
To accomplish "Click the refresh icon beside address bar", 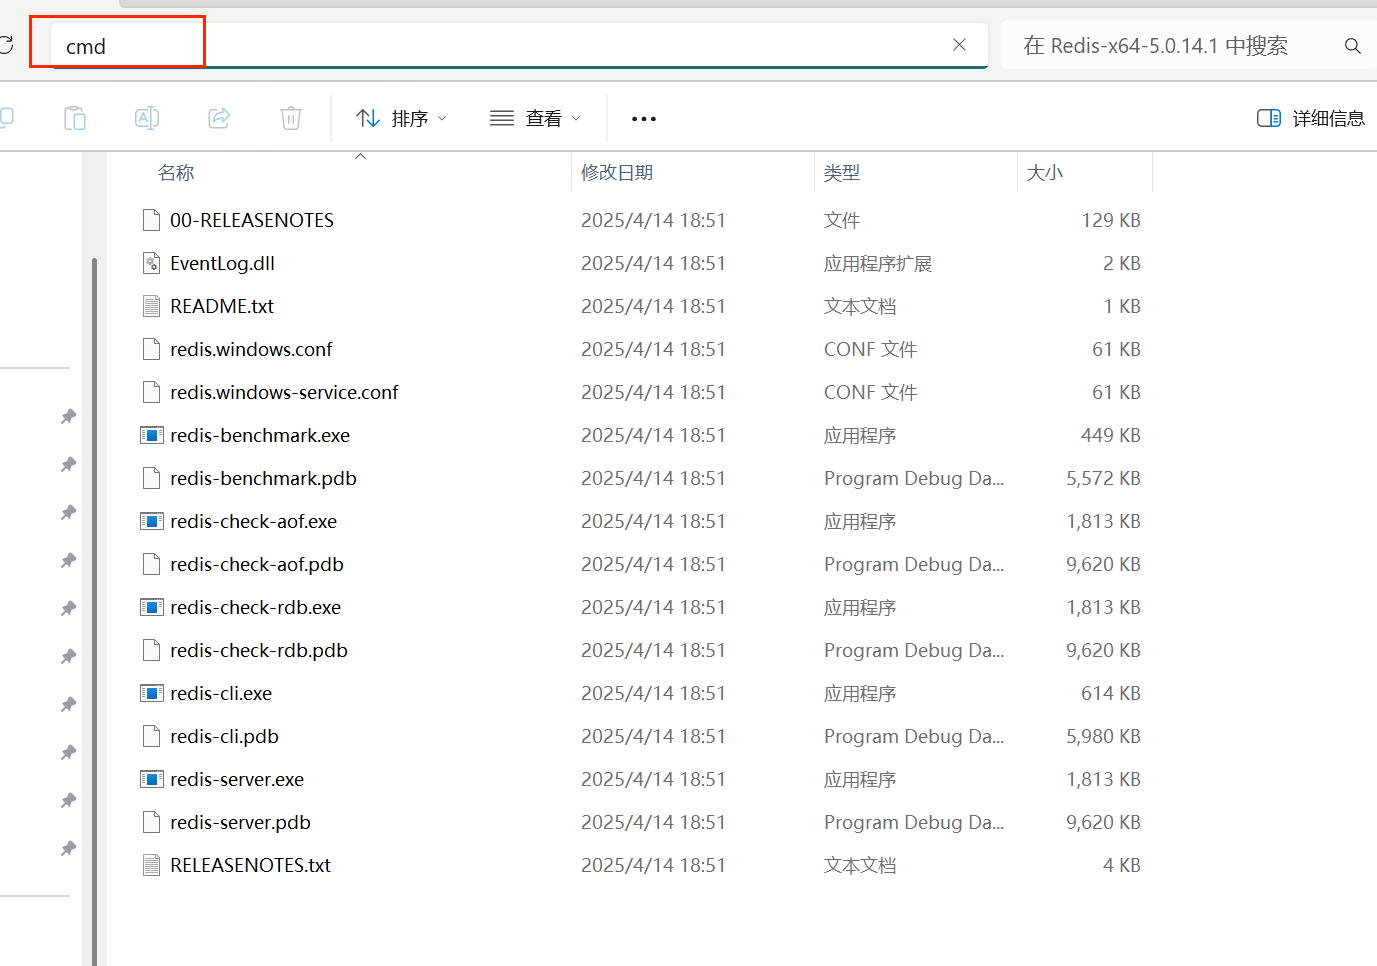I will 5,45.
